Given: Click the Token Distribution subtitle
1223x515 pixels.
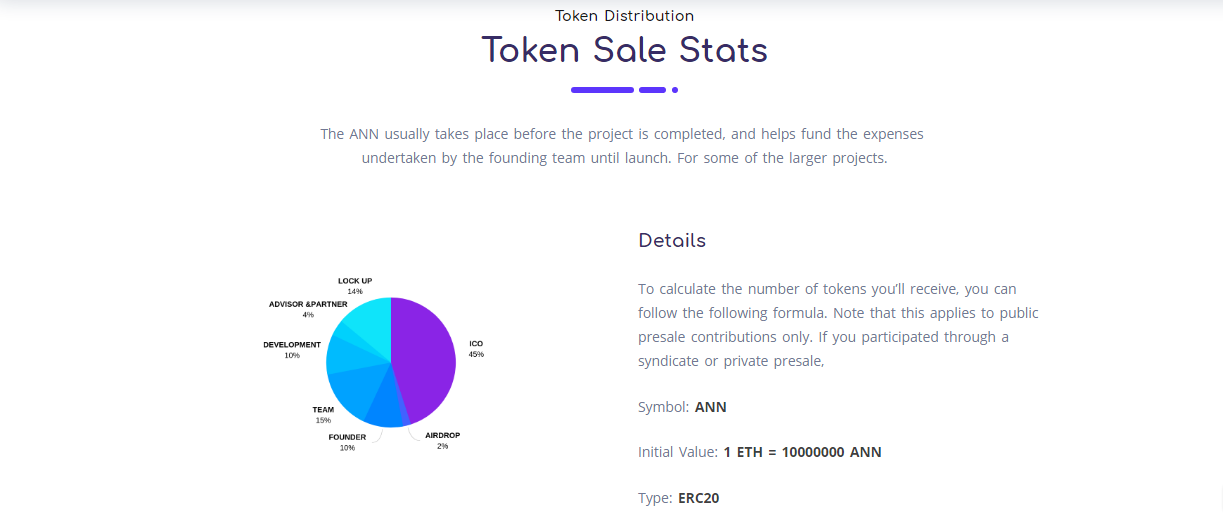Looking at the screenshot, I should tap(625, 16).
